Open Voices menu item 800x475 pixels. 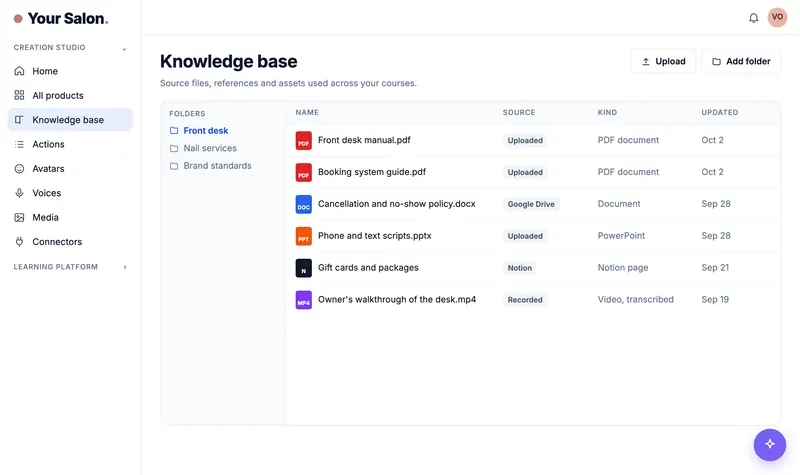click(x=70, y=193)
